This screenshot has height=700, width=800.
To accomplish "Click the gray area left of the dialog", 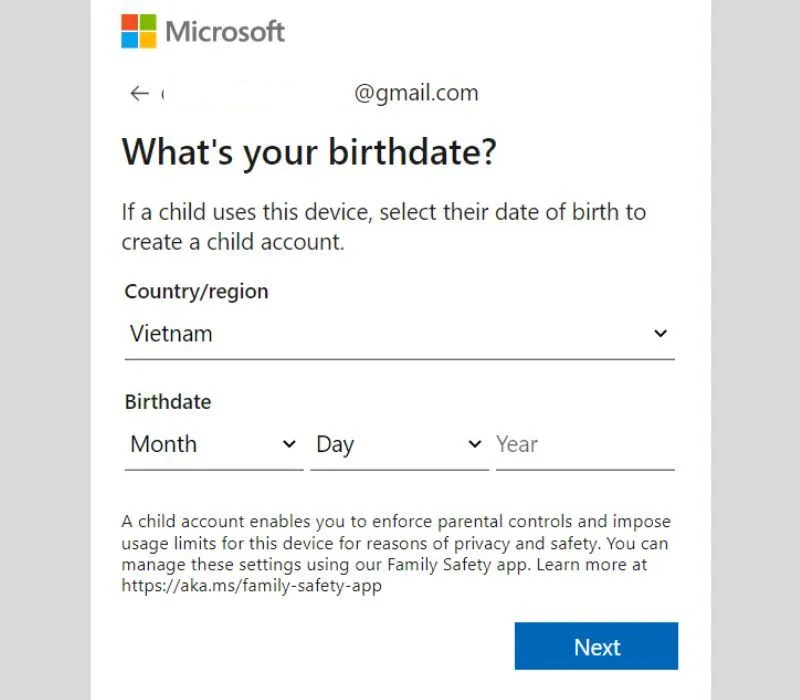I will tap(45, 350).
